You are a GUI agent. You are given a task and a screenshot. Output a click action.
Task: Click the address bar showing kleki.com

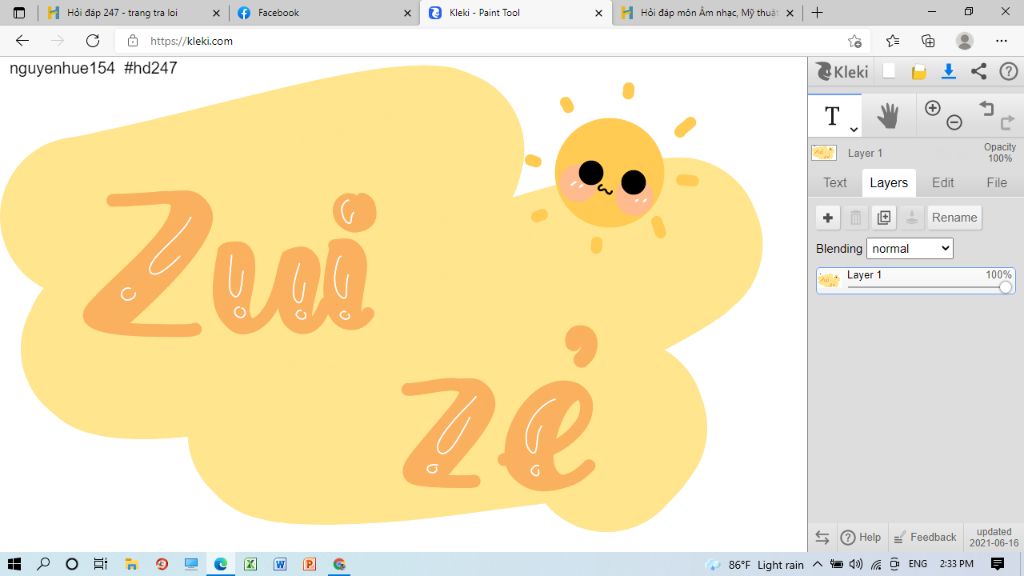pos(490,40)
